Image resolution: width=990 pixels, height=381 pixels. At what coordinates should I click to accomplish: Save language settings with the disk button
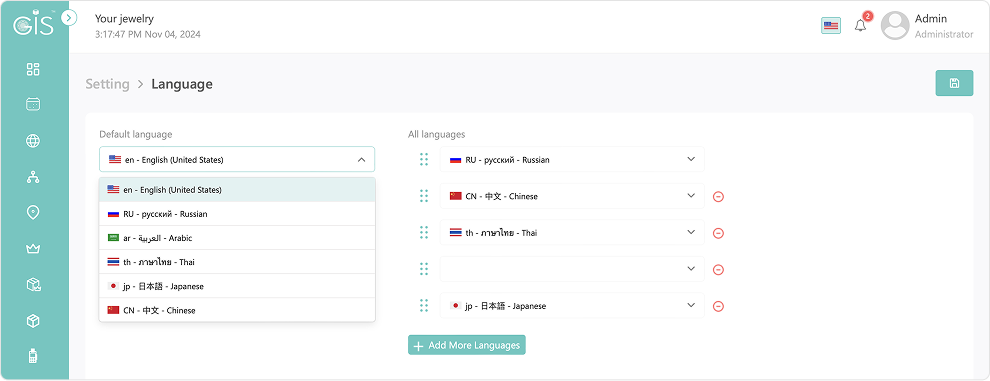pyautogui.click(x=954, y=83)
